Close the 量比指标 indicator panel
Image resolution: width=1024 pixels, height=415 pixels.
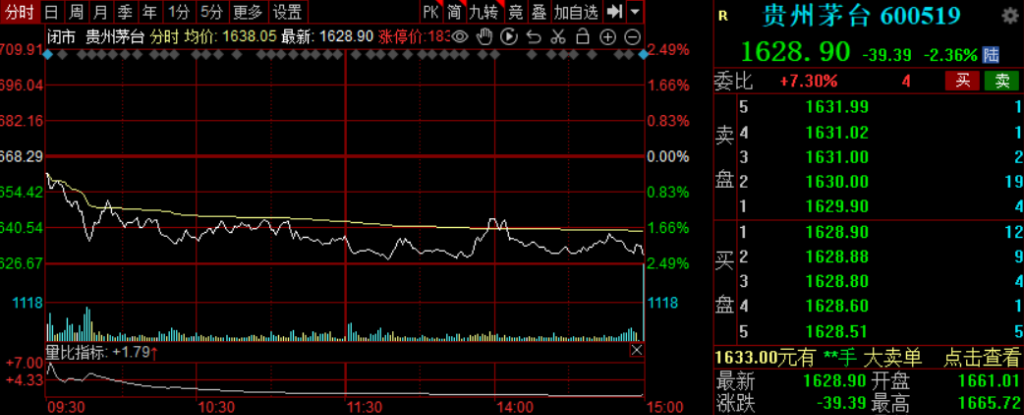(636, 351)
